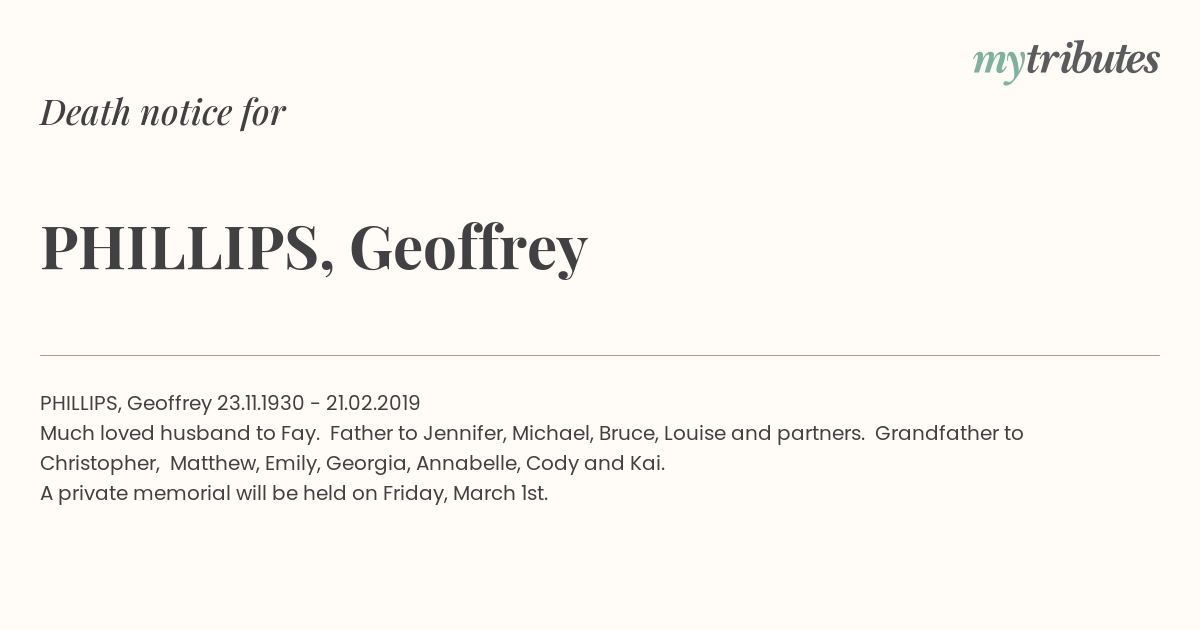Select the "Death notice for" heading
Viewport: 1200px width, 630px height.
click(x=163, y=113)
